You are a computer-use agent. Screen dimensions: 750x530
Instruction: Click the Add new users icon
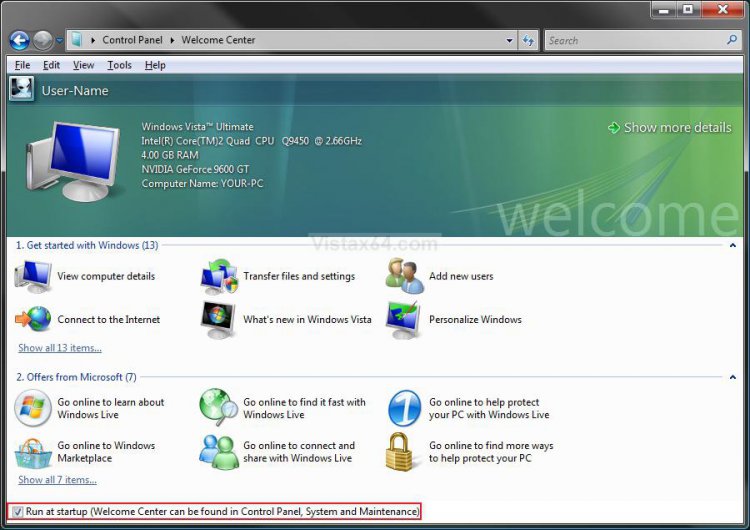coord(405,276)
